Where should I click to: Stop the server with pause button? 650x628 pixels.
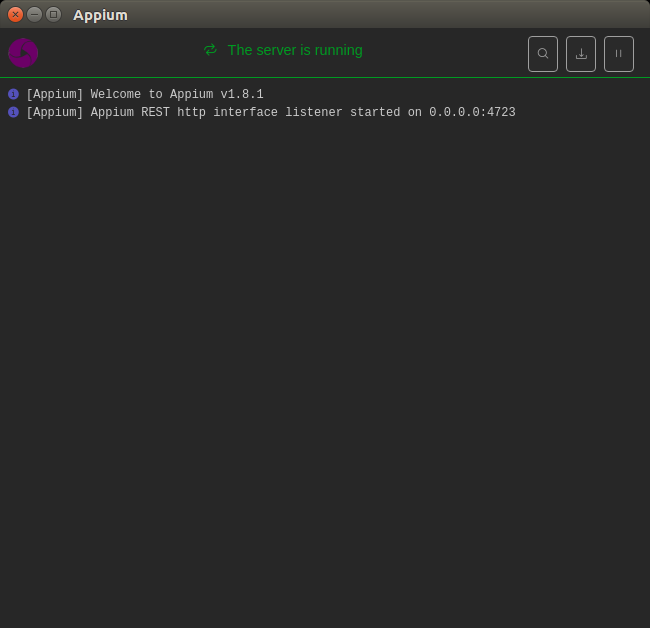click(618, 54)
